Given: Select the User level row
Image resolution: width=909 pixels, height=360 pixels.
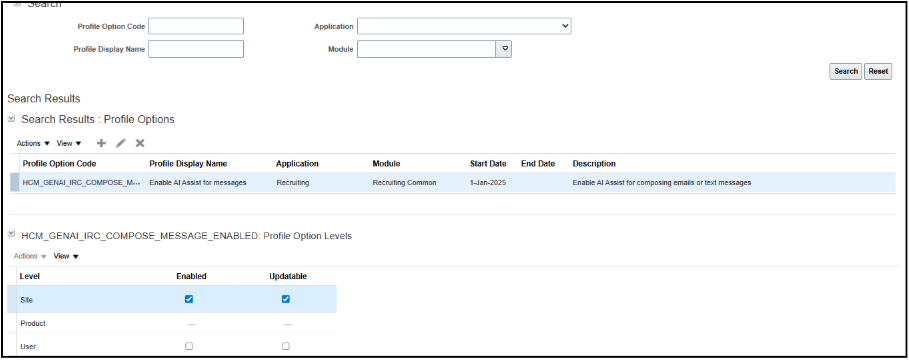Looking at the screenshot, I should coord(172,346).
